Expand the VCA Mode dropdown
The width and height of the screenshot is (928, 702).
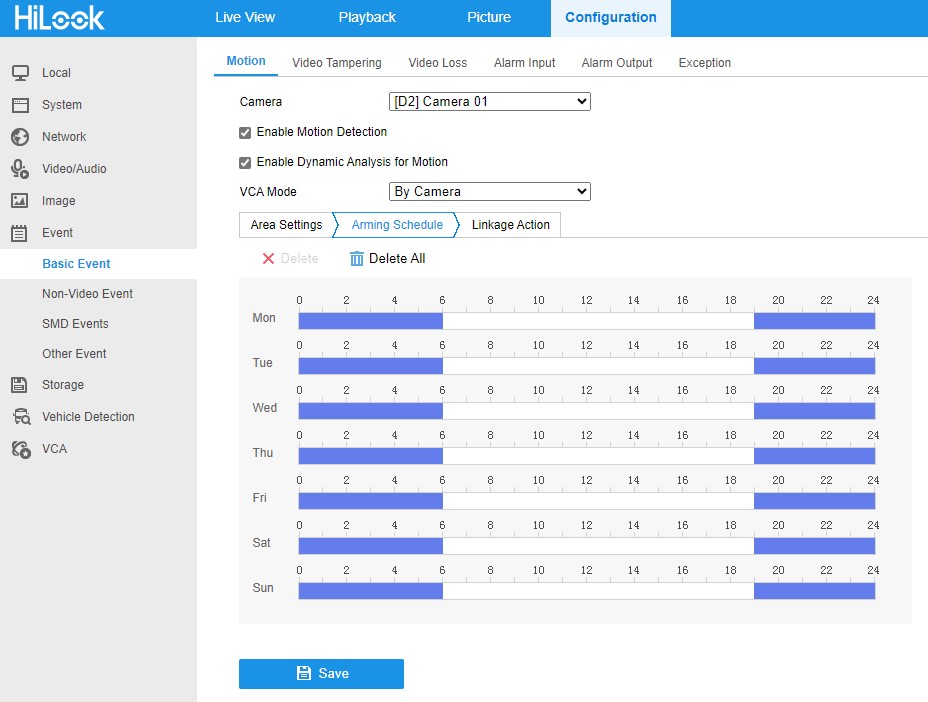coord(489,192)
